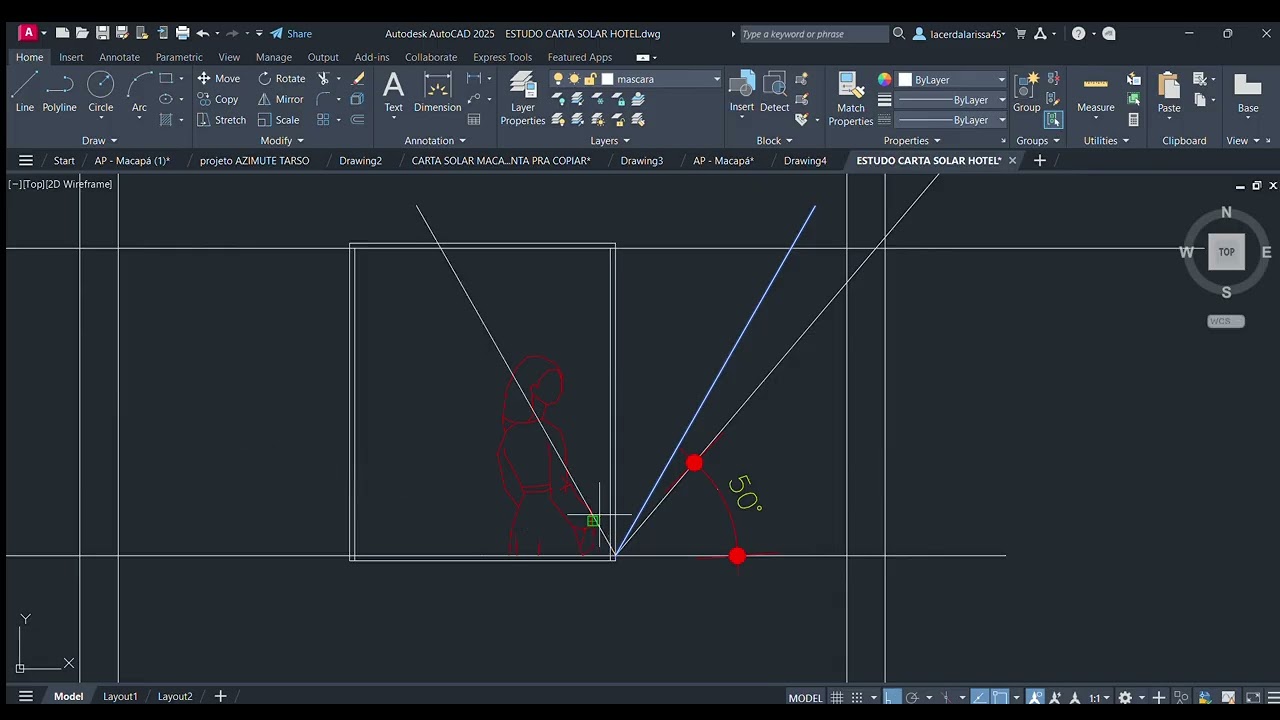
Task: Expand the Annotation panel
Action: pyautogui.click(x=435, y=141)
